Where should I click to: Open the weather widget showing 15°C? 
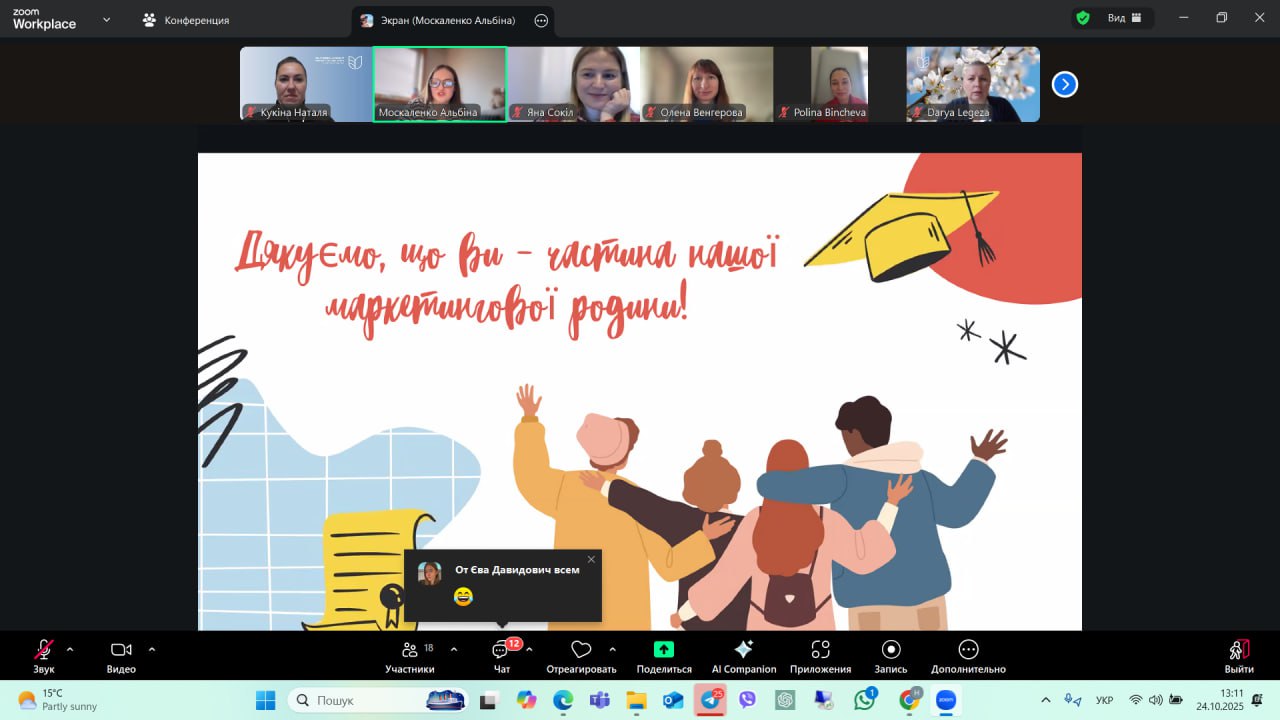click(x=58, y=700)
